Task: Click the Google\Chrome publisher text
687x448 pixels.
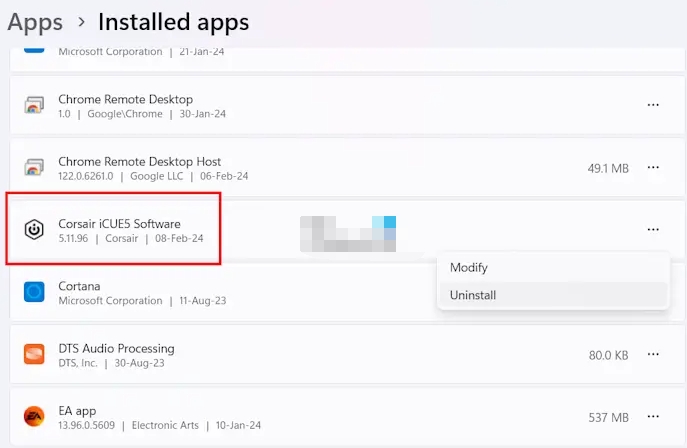Action: coord(125,114)
